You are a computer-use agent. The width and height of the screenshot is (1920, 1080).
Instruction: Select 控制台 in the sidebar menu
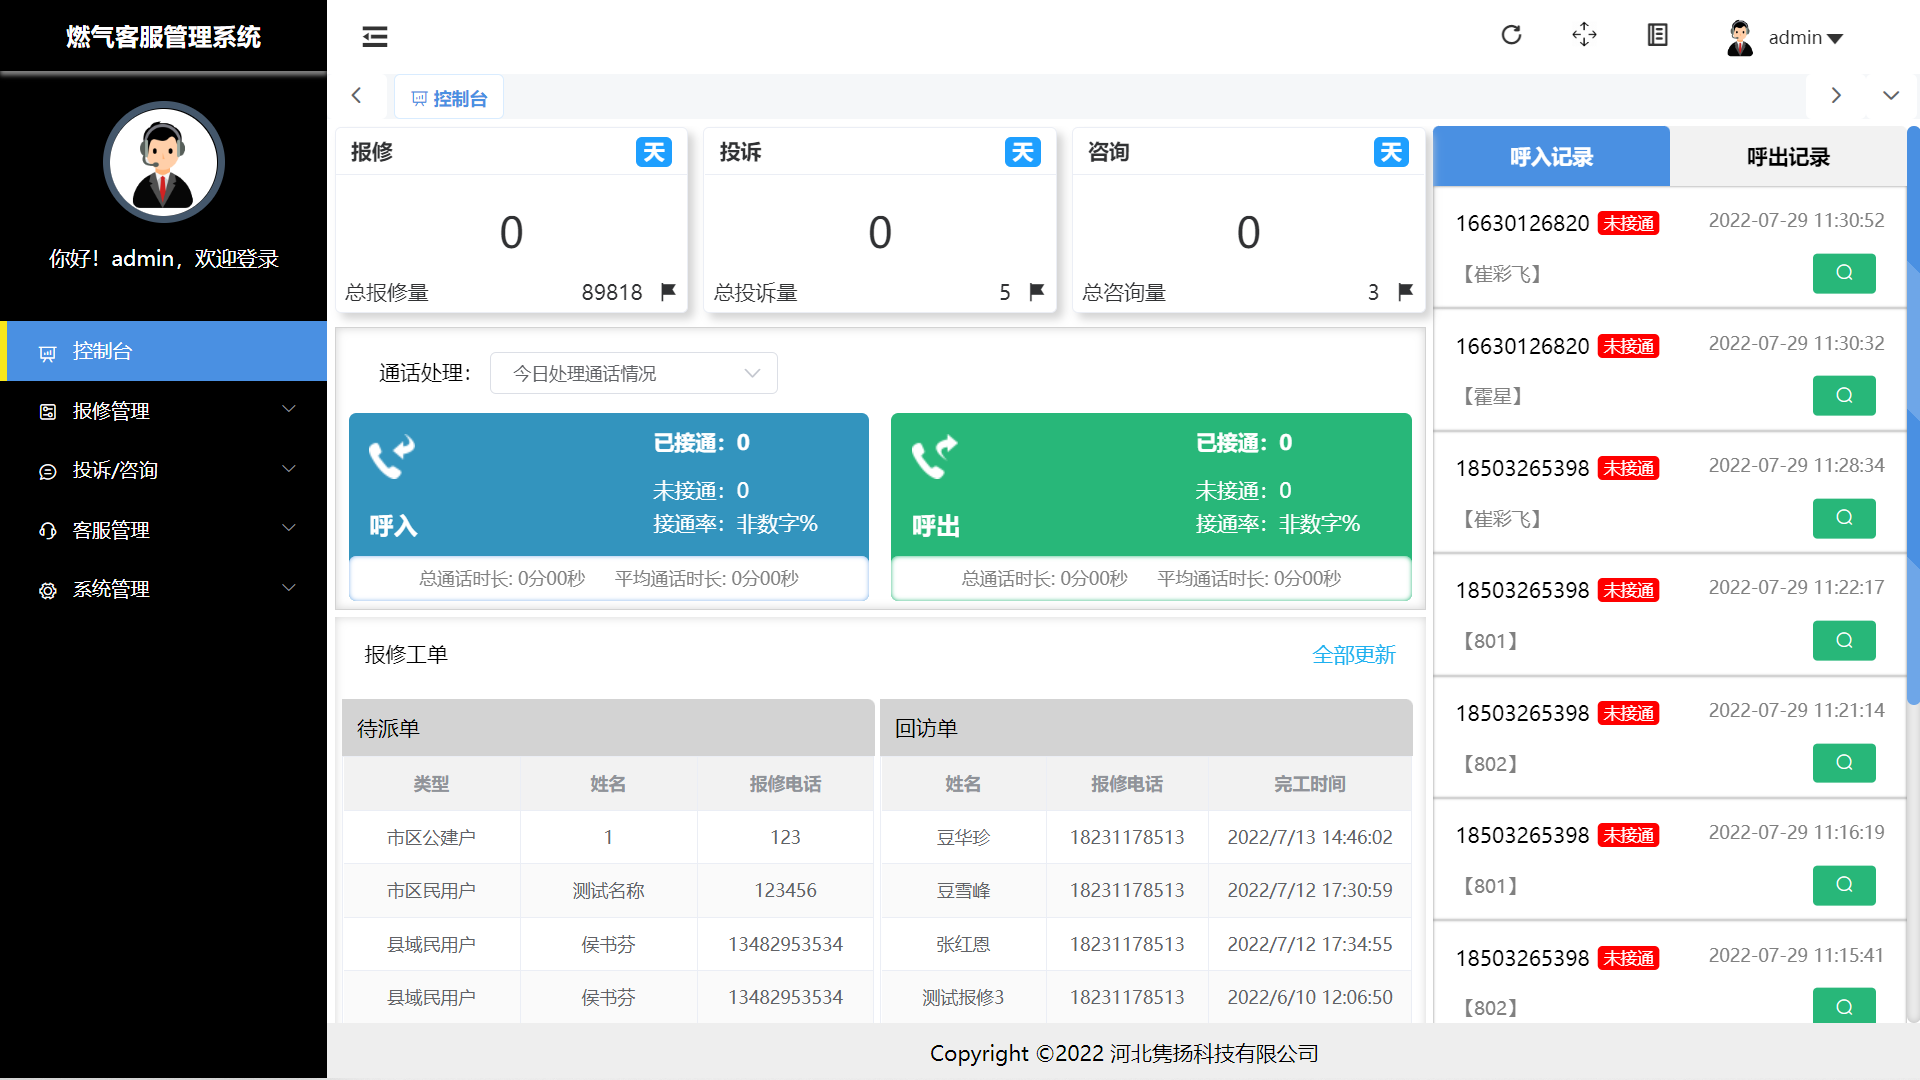point(163,351)
